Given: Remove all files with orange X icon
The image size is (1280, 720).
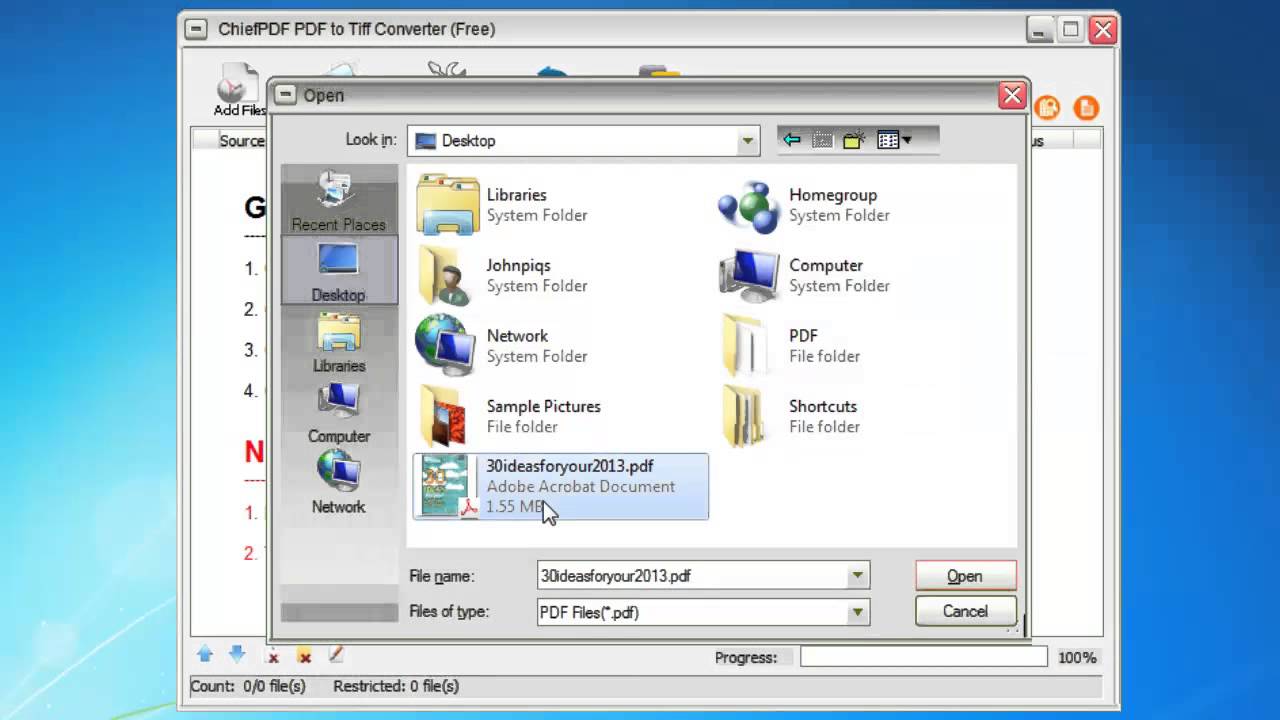Looking at the screenshot, I should (304, 656).
